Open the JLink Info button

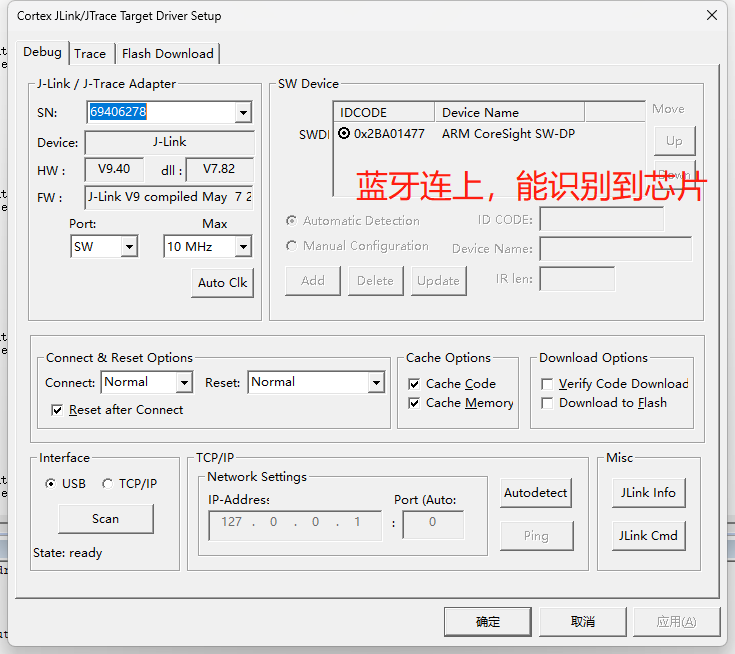pos(648,493)
